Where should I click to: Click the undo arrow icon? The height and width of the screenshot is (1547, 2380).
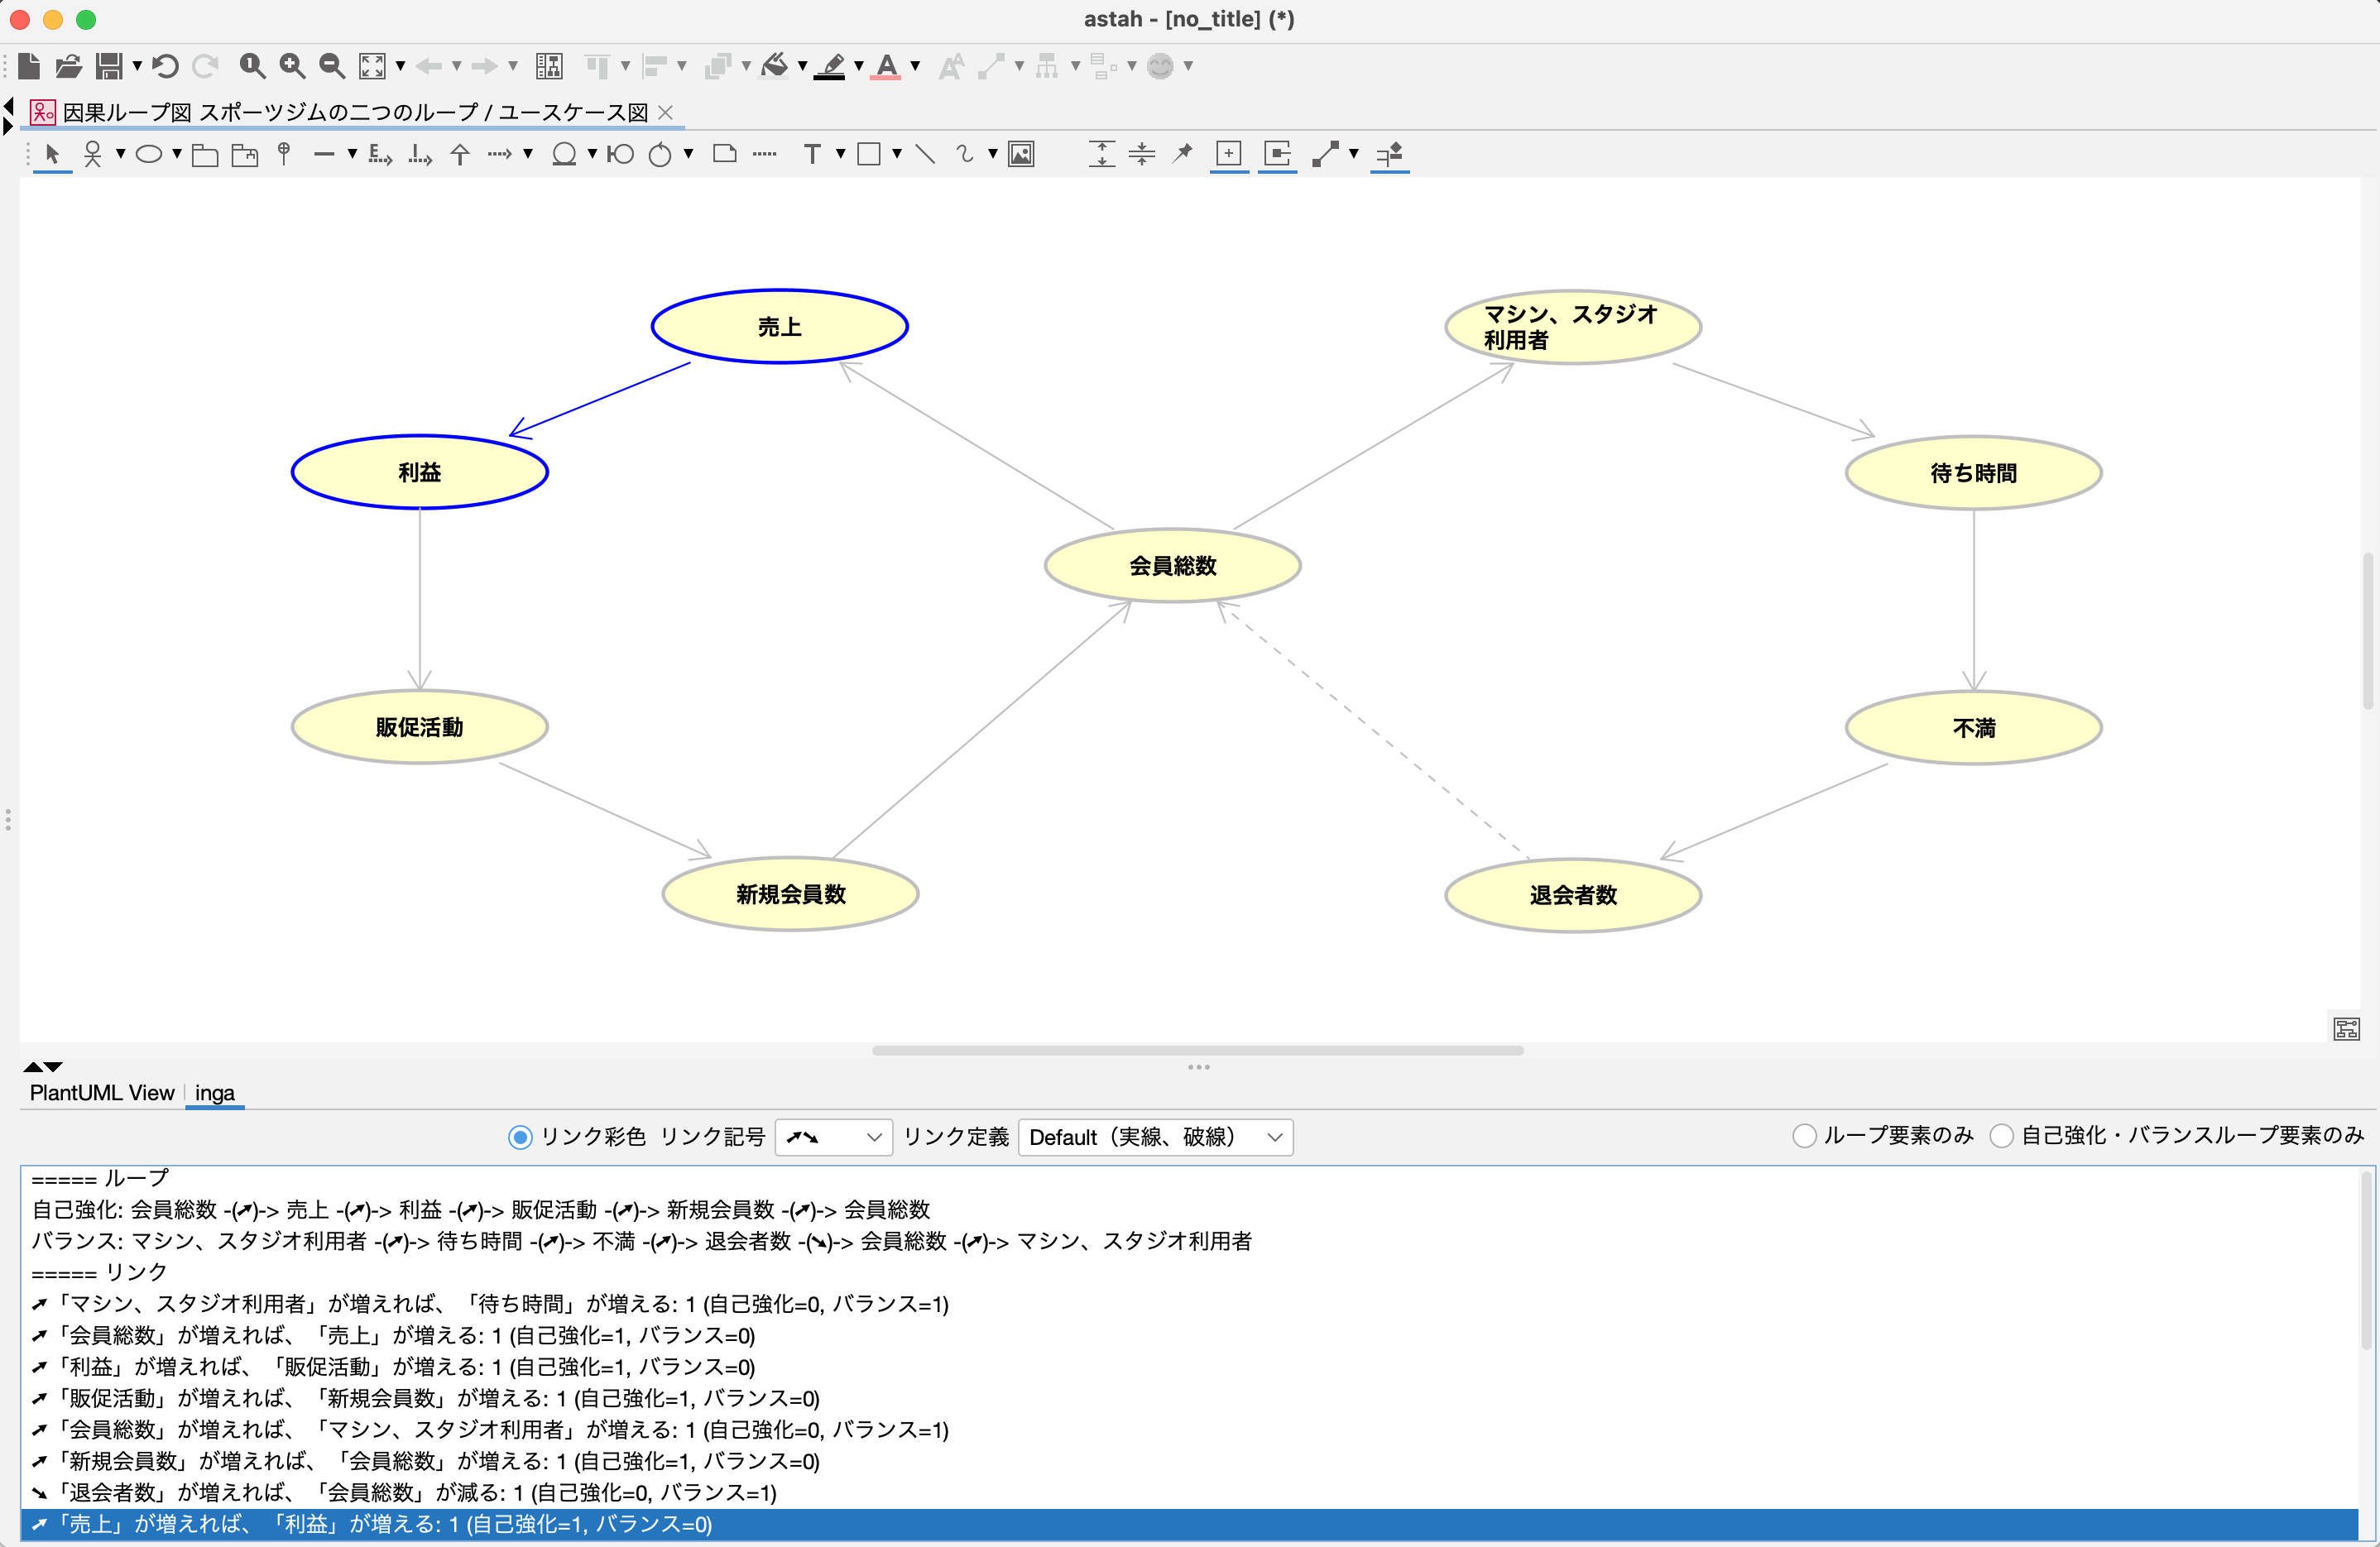pos(166,66)
